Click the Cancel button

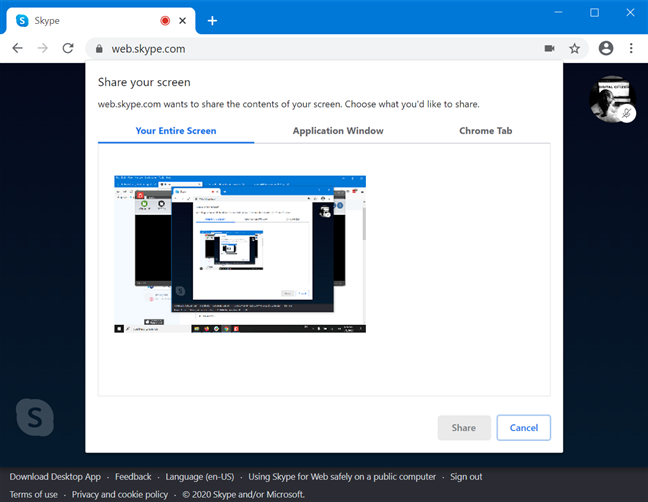pos(524,428)
